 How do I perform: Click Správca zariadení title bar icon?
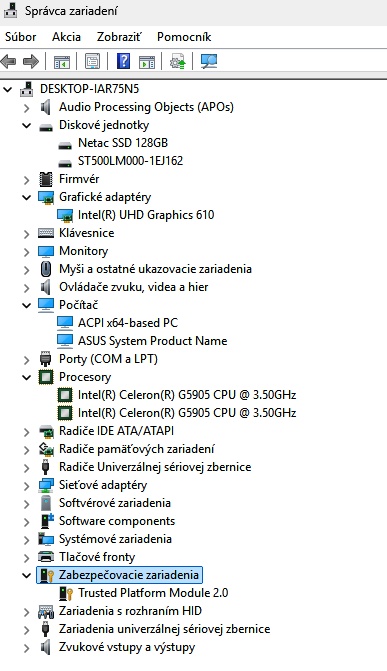(x=10, y=10)
